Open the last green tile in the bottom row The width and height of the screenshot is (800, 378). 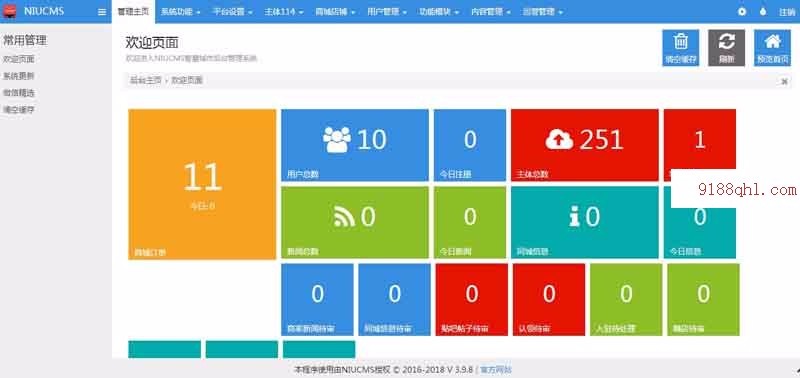pyautogui.click(x=703, y=299)
